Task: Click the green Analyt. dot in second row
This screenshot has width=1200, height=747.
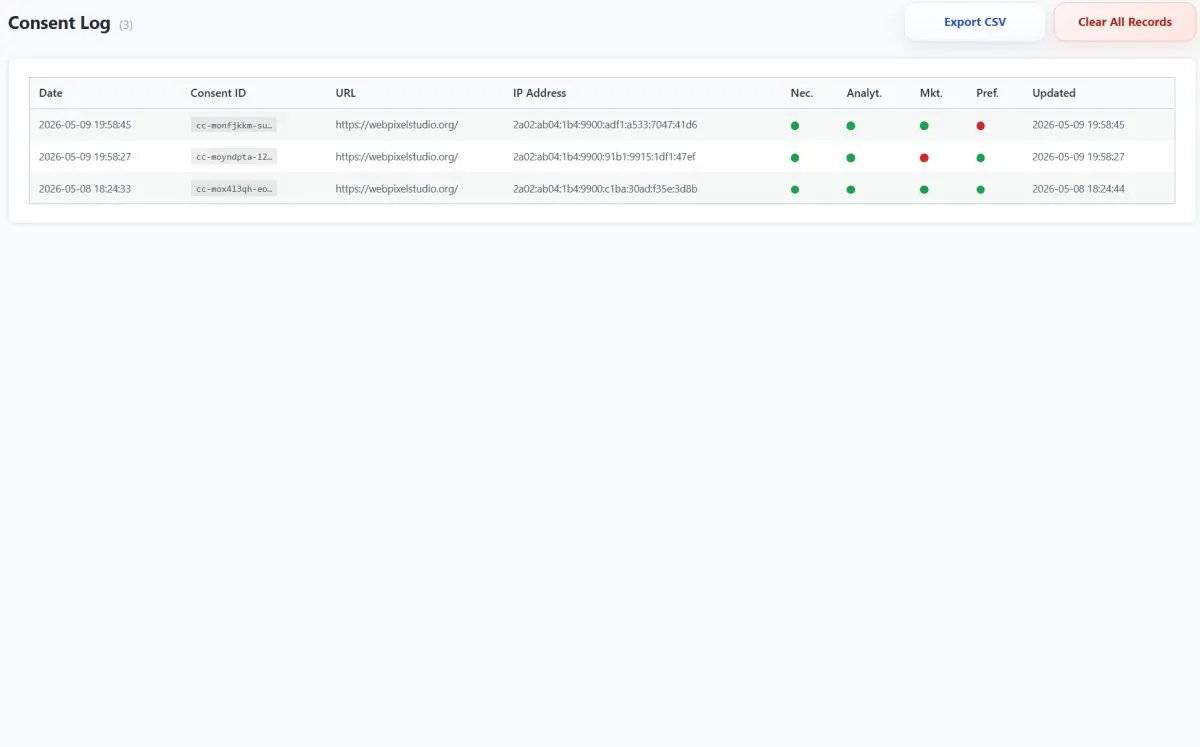Action: point(851,158)
